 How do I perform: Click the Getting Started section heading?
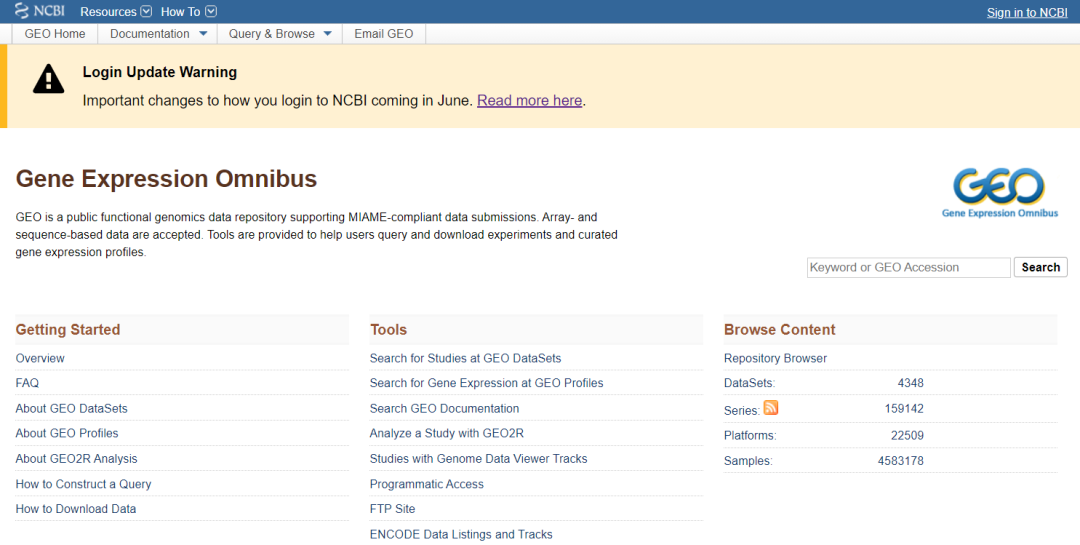(x=68, y=330)
